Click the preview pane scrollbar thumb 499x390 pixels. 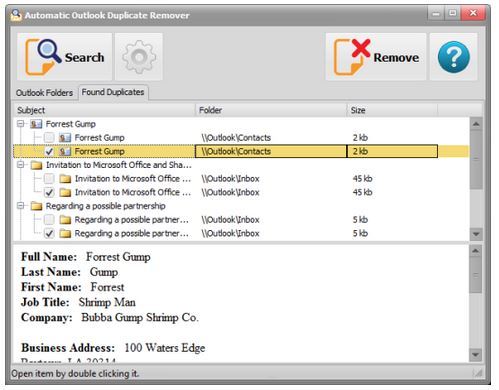click(x=476, y=275)
